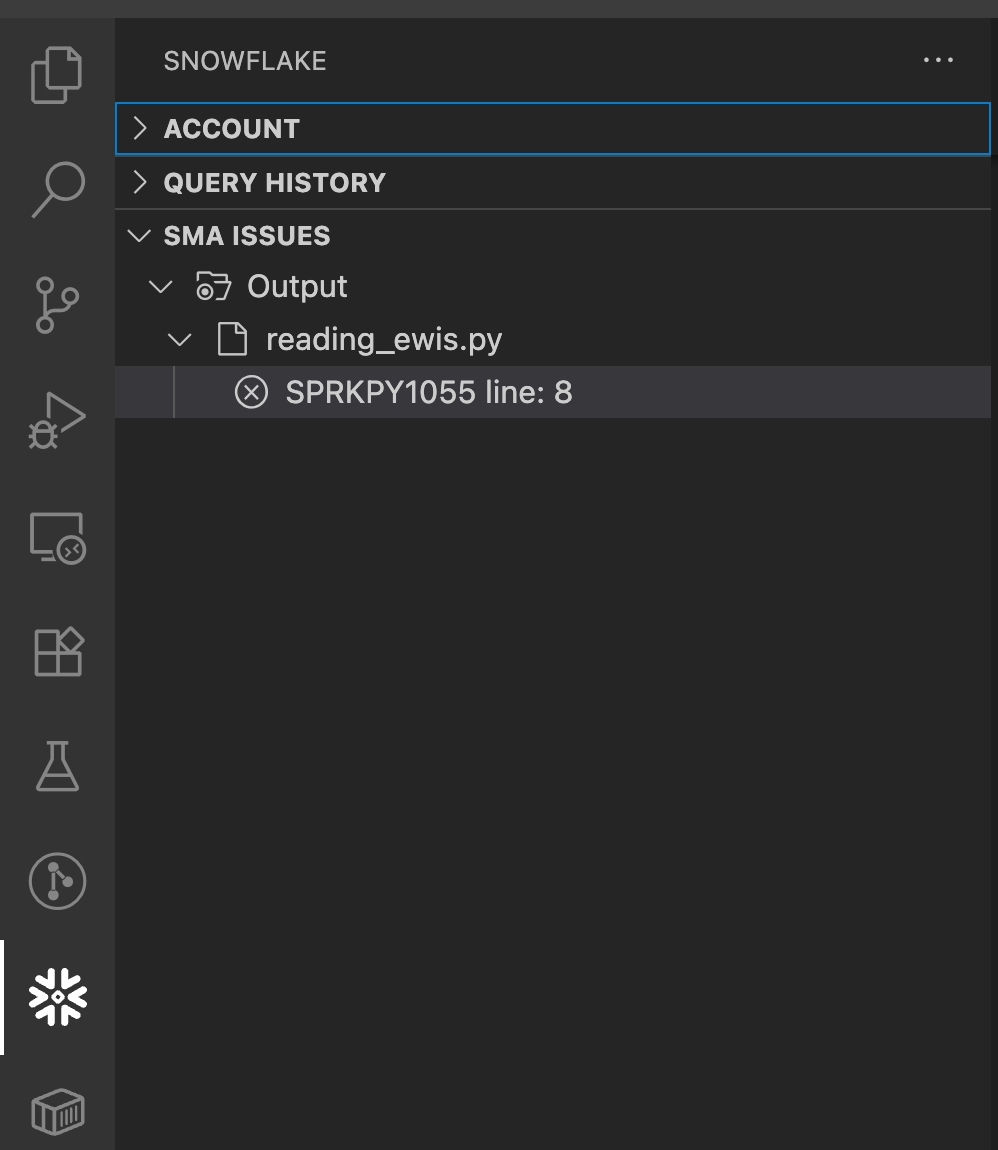Open the Testing flask view
Screen dimensions: 998x1150
coord(57,767)
